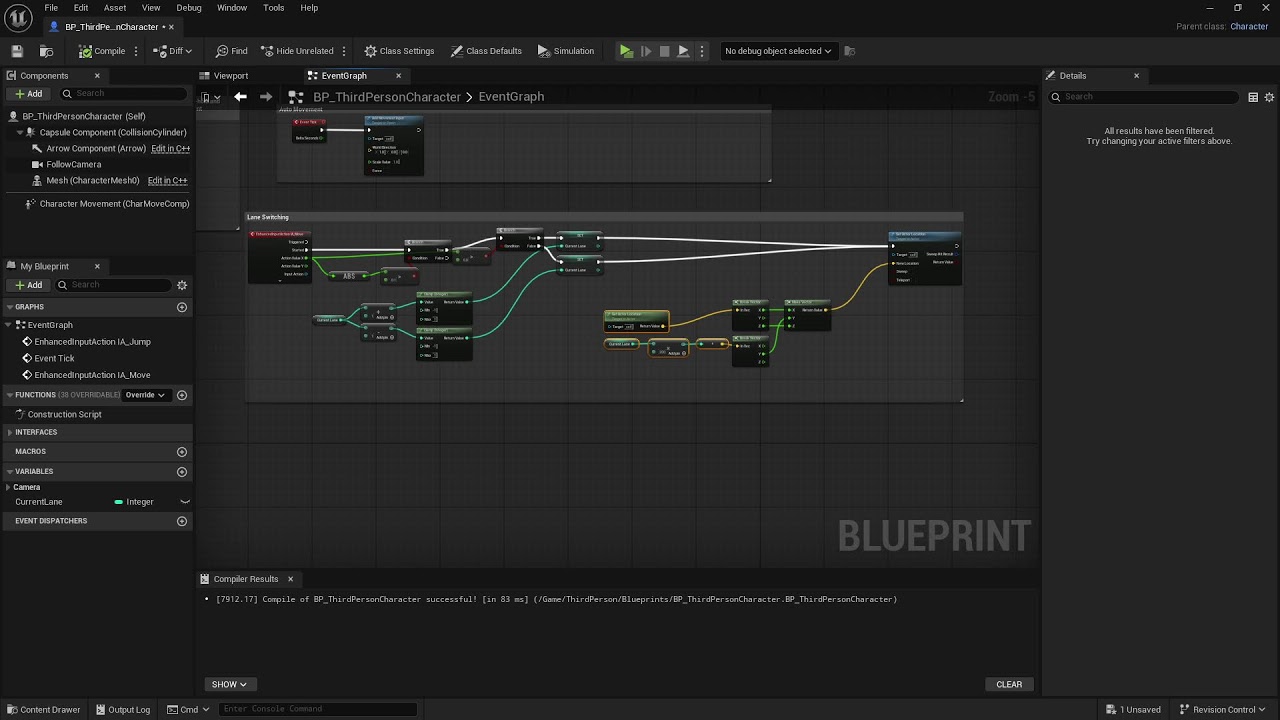The height and width of the screenshot is (720, 1280).
Task: Click Add button in Components panel
Action: pyautogui.click(x=28, y=94)
